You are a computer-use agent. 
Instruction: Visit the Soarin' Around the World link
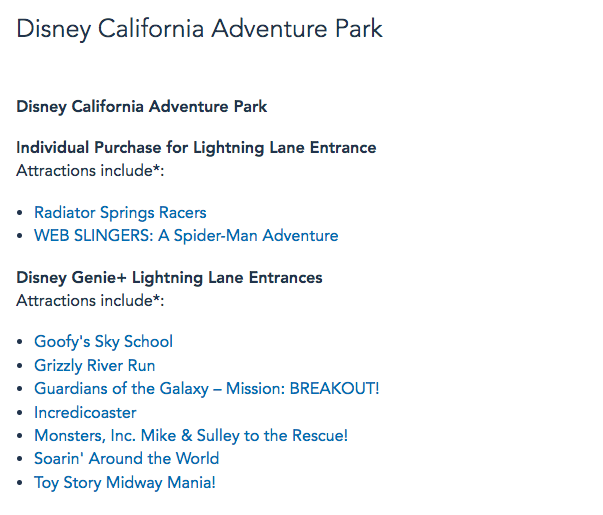(126, 458)
